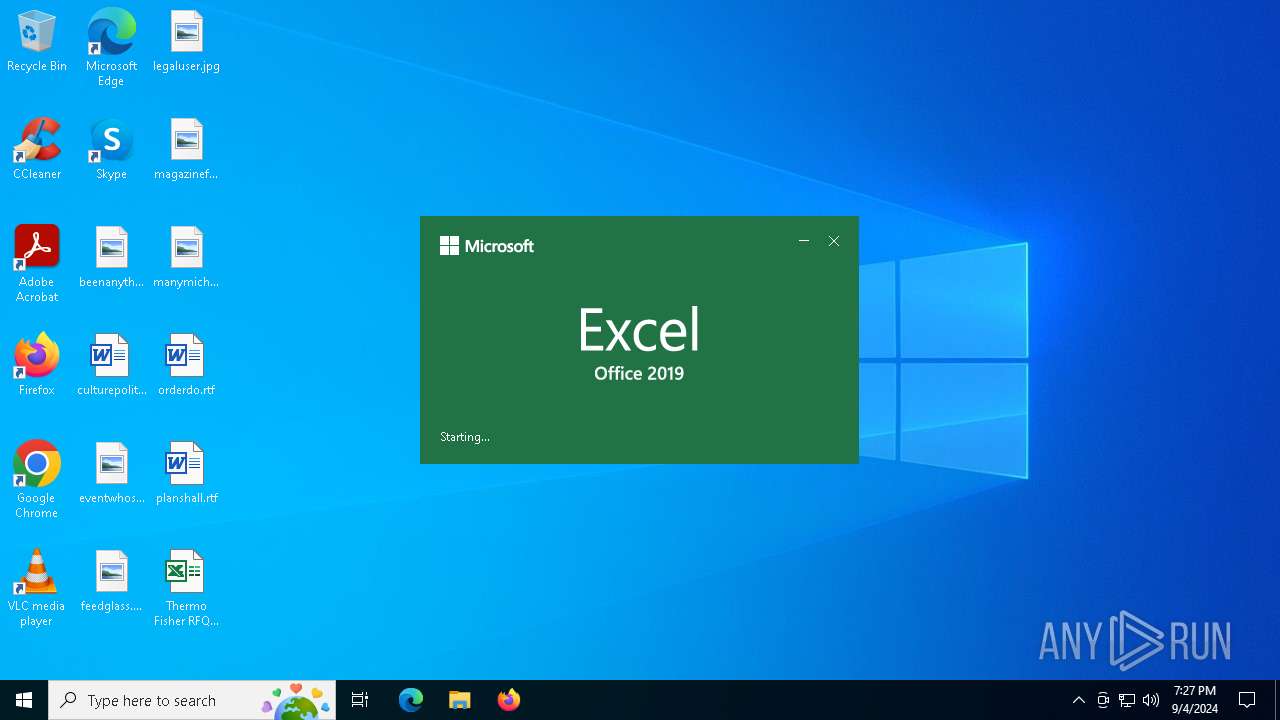Select the Thermo Fisher RFQ Excel file

[186, 588]
